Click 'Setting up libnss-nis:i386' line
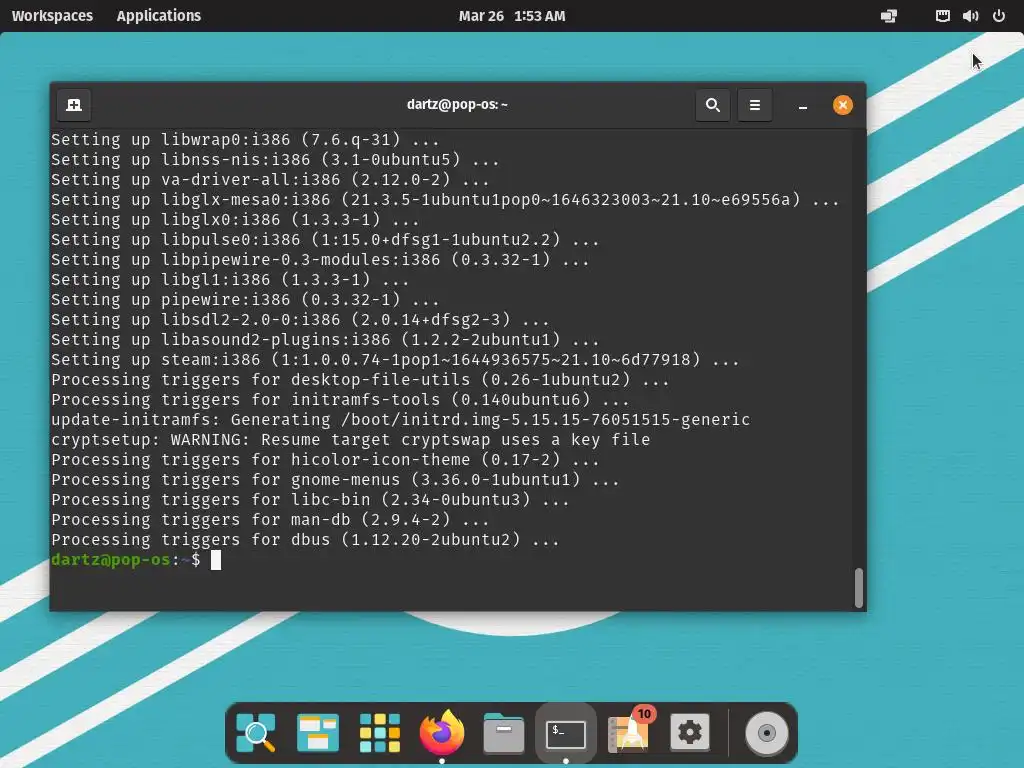The image size is (1024, 768). point(275,160)
